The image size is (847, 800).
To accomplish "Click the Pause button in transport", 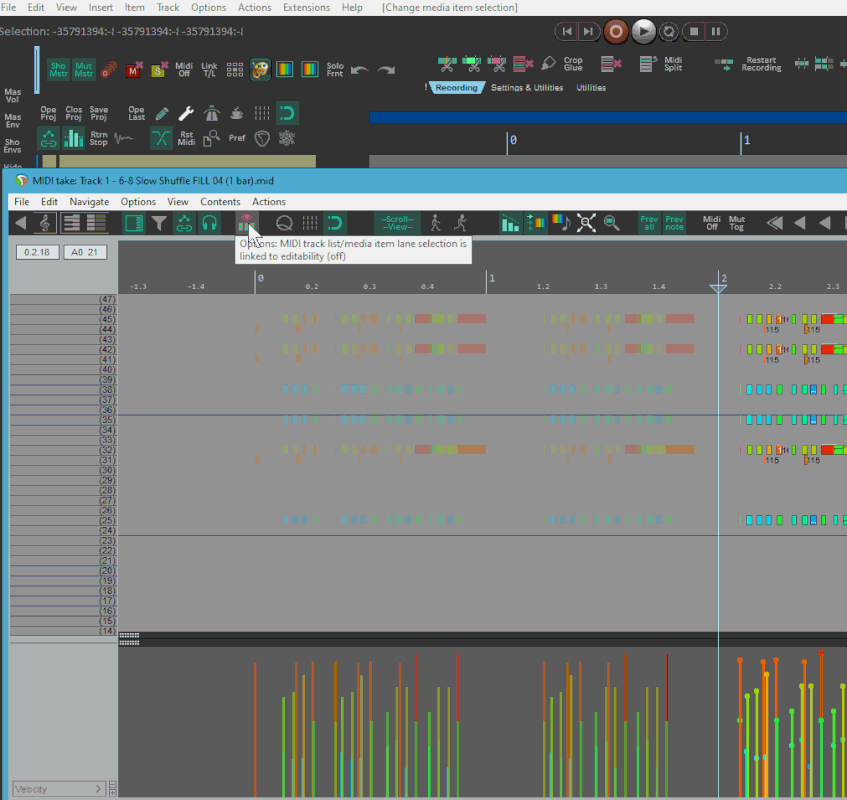I will coord(716,31).
